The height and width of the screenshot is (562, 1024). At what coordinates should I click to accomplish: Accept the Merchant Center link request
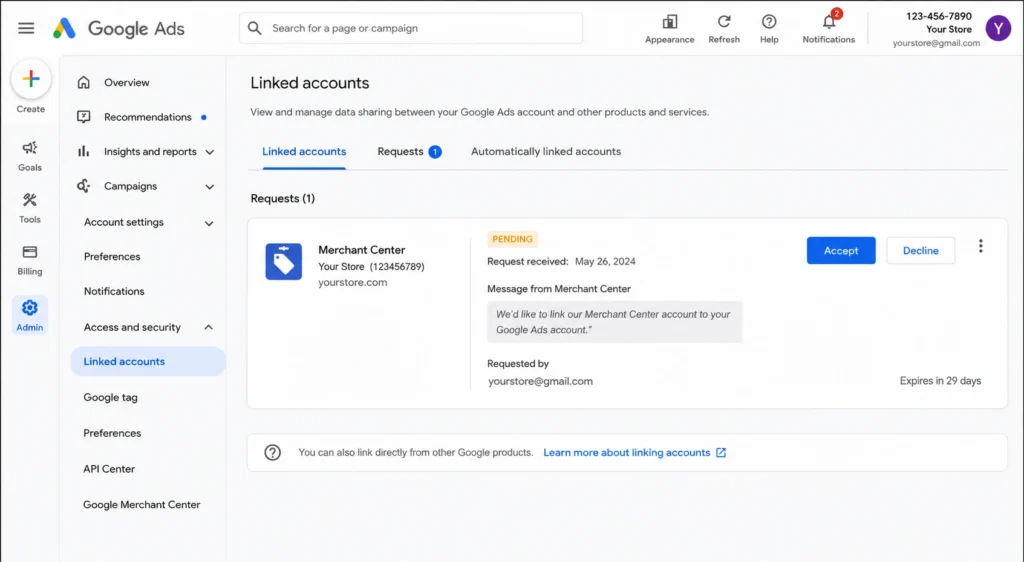840,251
